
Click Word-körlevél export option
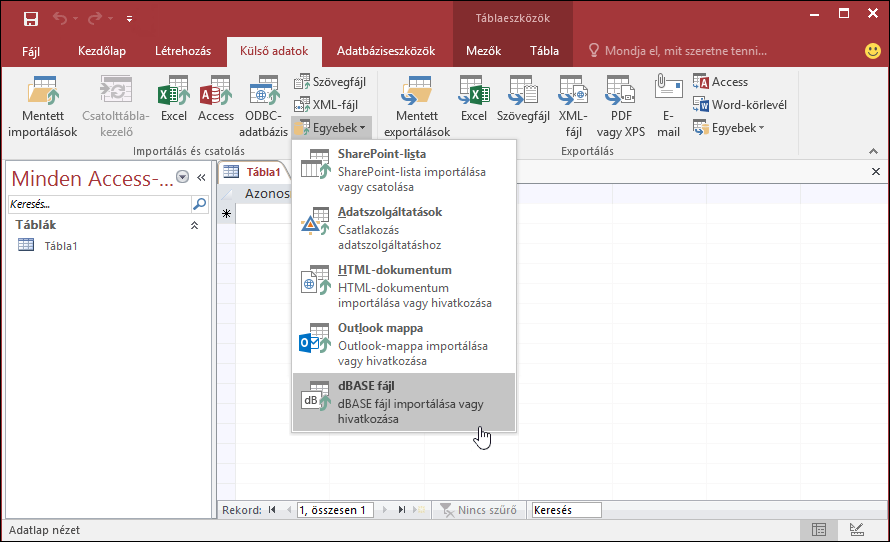click(x=740, y=105)
